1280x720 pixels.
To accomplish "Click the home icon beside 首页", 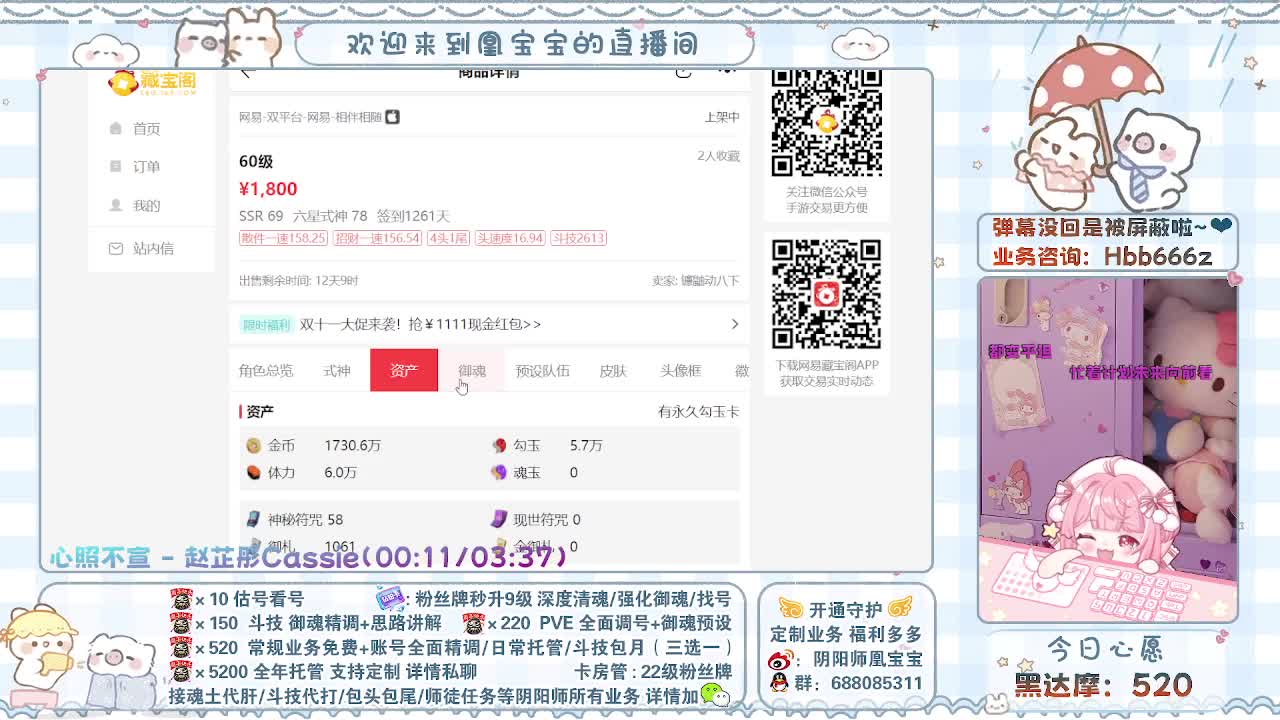I will (x=116, y=128).
